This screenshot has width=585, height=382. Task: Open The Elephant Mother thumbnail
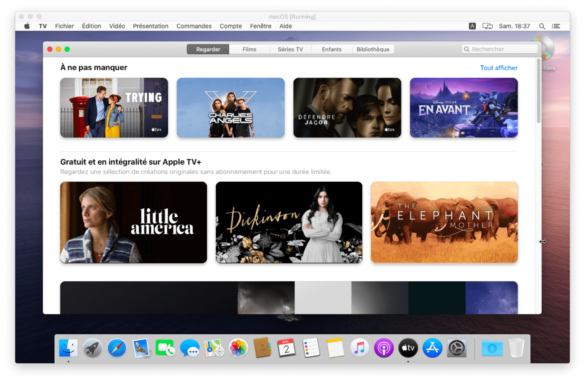[x=444, y=222]
